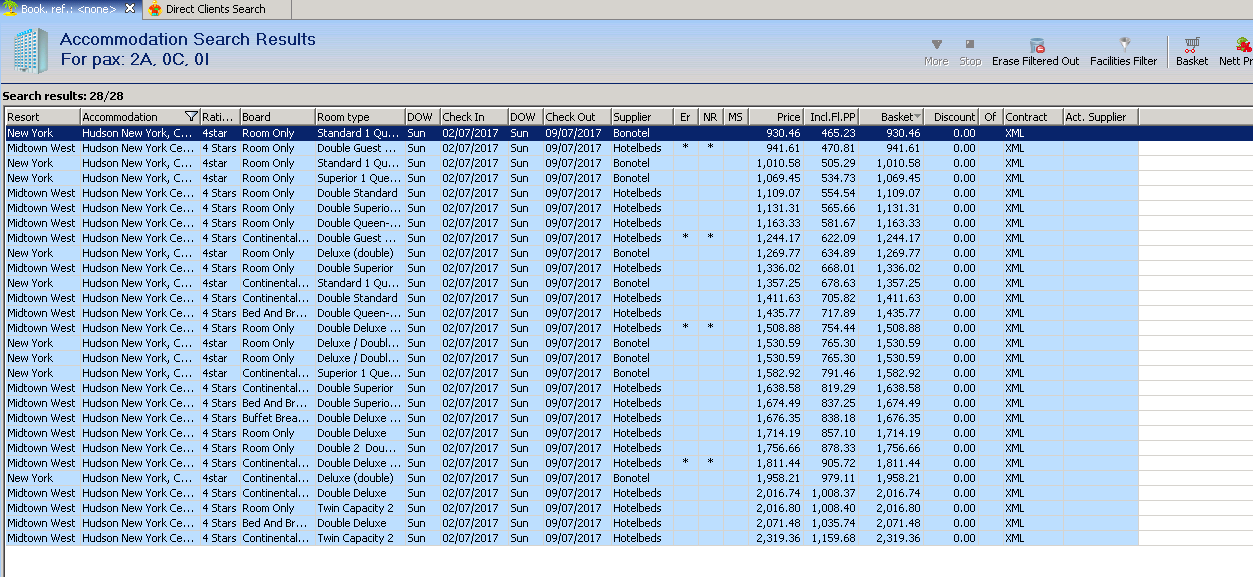Click the Incl.Fl.PP column header
Screen dimensions: 1253x577
831,117
